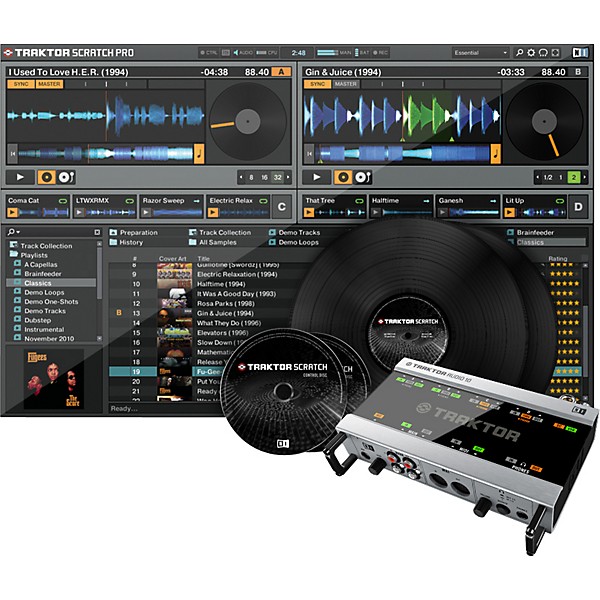This screenshot has height=600, width=600.
Task: Click the Title column header
Action: click(x=204, y=258)
